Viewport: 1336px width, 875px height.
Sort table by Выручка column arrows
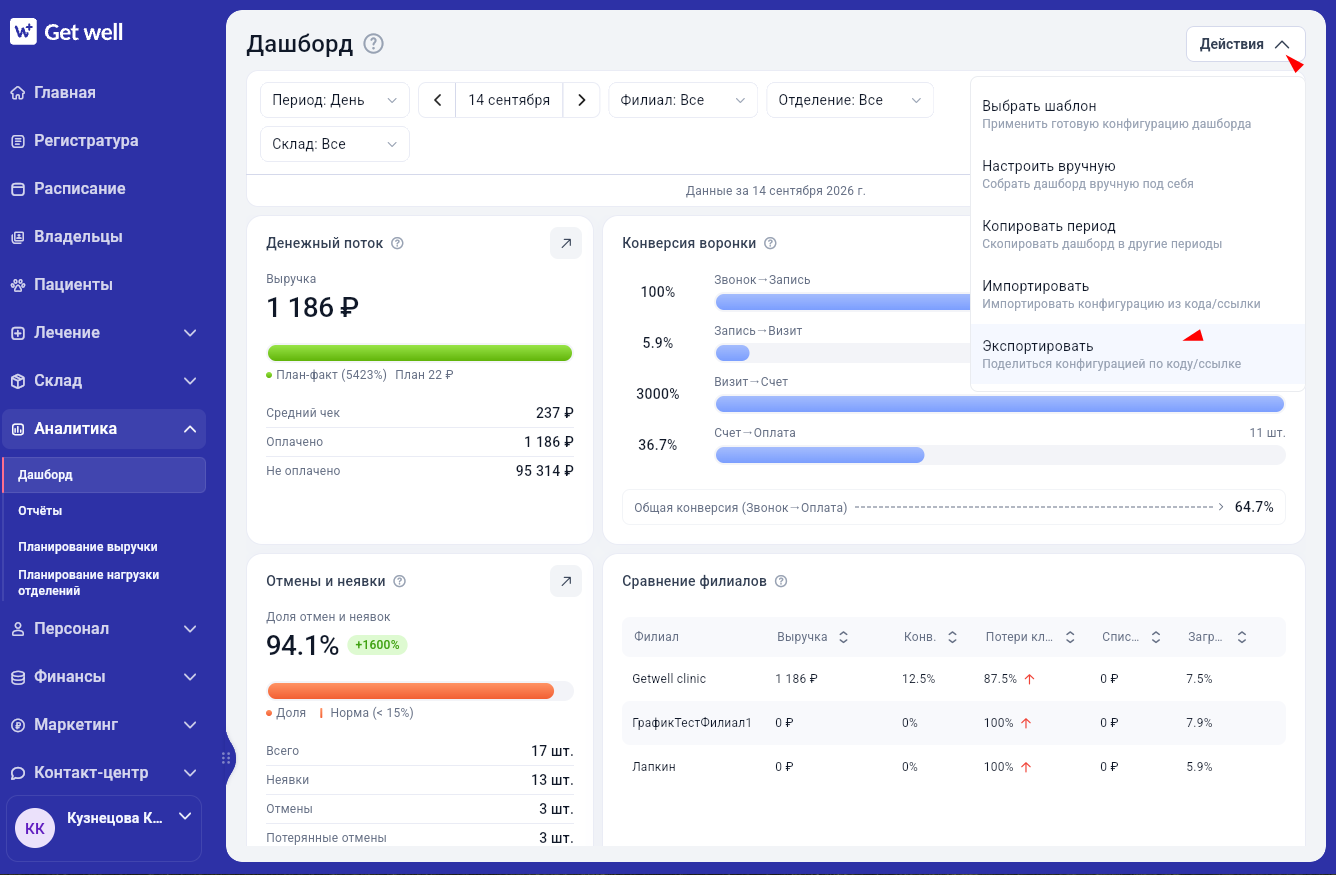(843, 637)
